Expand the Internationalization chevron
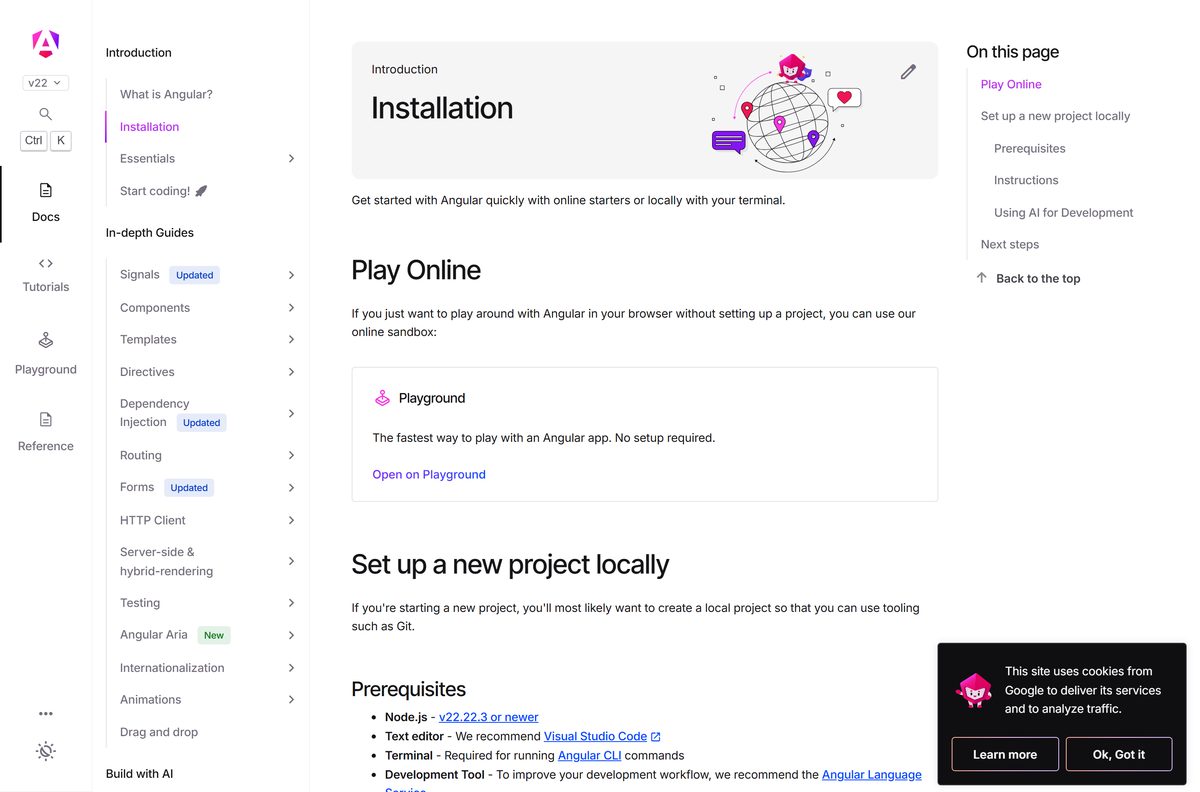 [x=291, y=668]
